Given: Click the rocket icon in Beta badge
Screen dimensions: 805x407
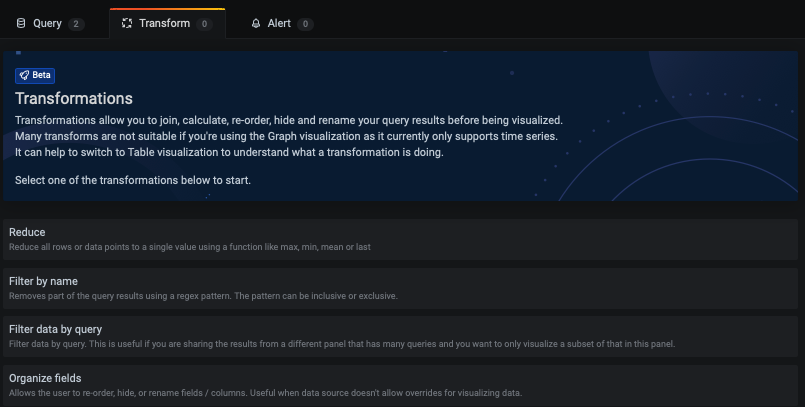Looking at the screenshot, I should 24,75.
